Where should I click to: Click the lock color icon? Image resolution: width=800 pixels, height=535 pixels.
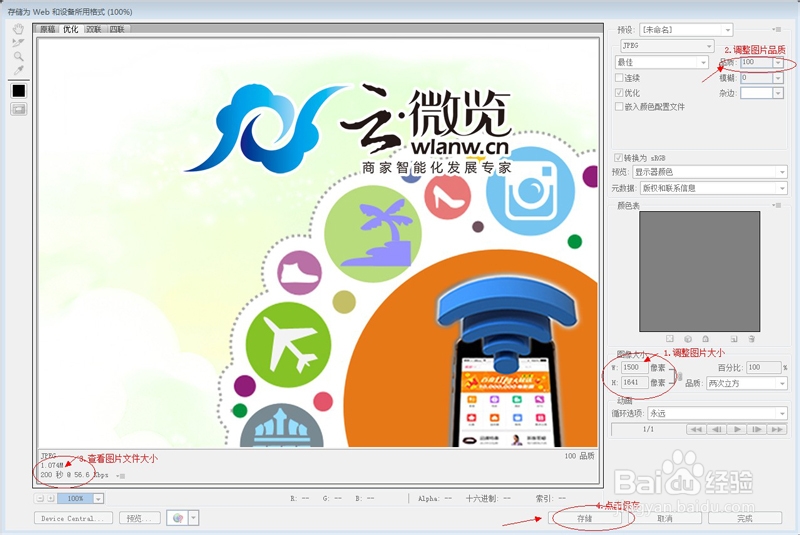(706, 339)
